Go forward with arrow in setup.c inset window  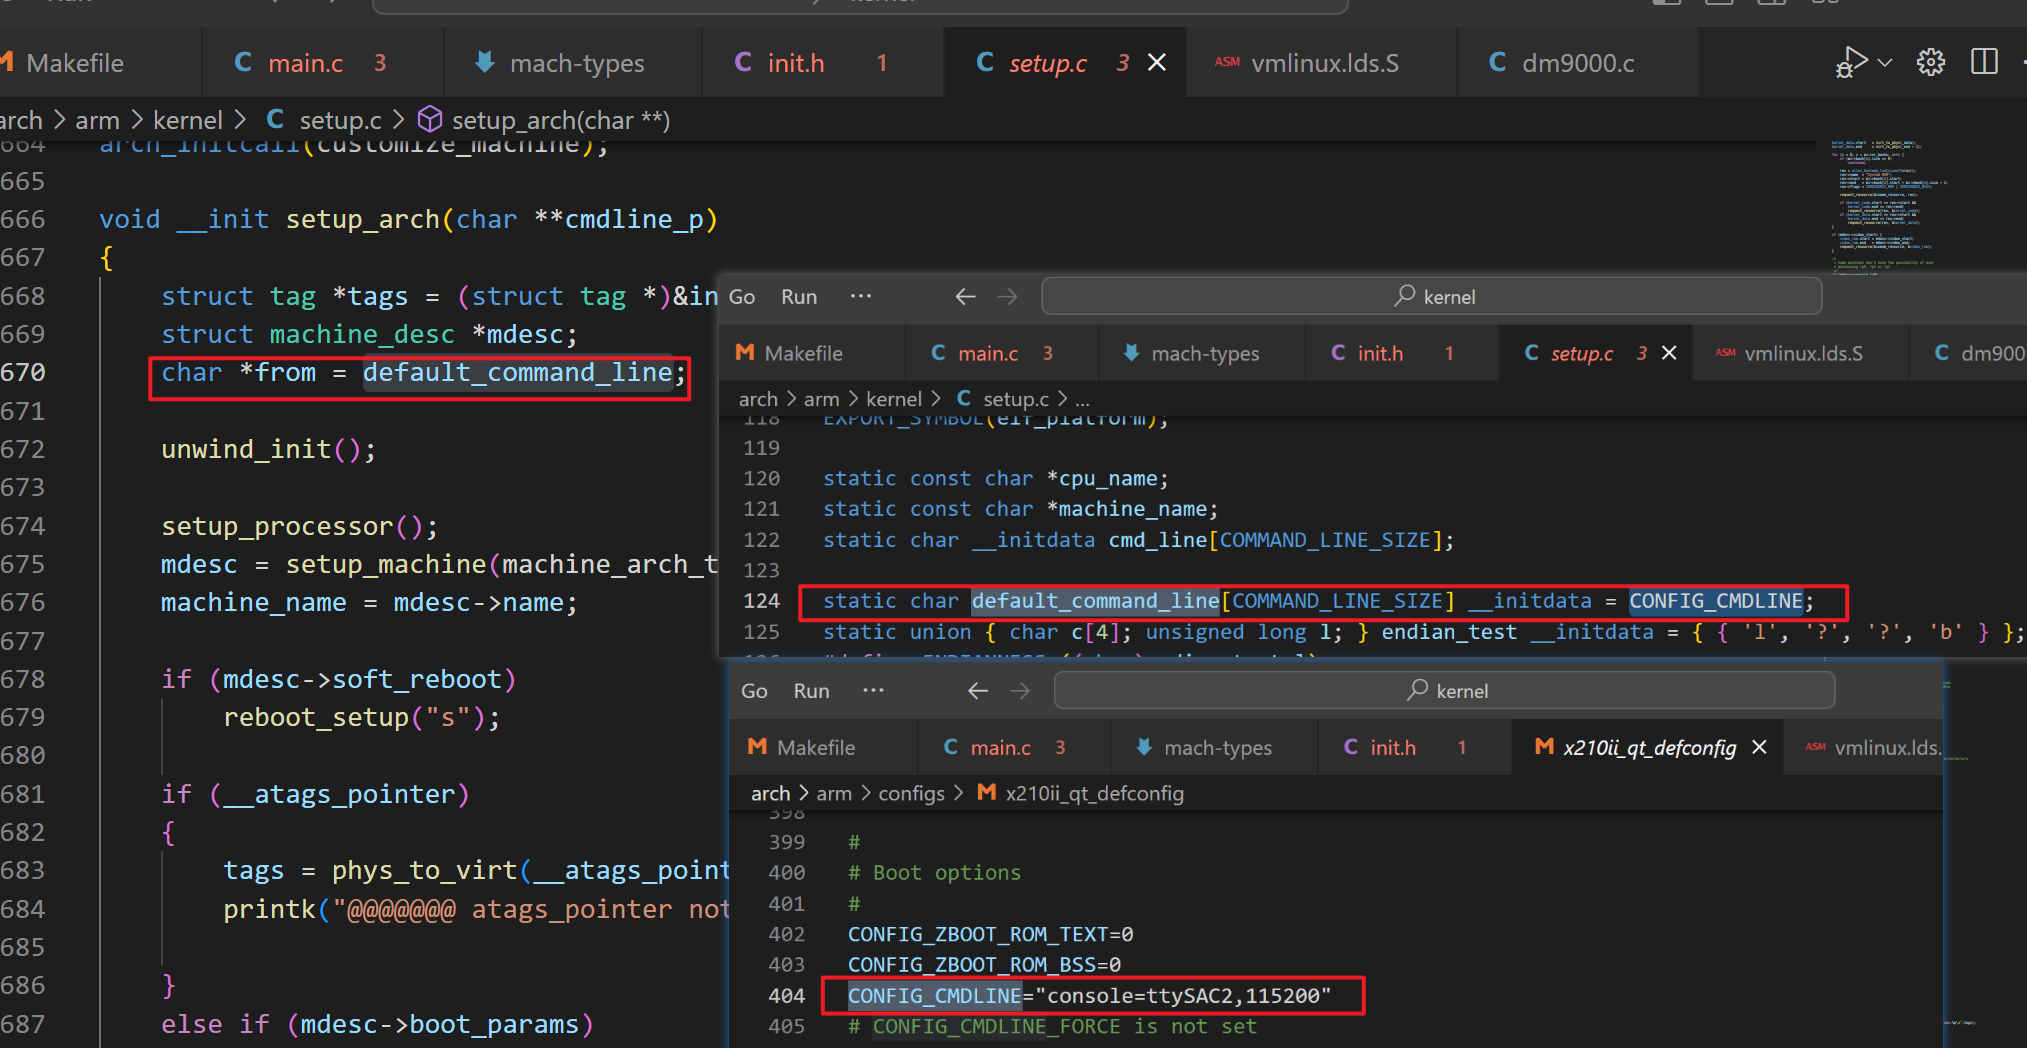point(1007,297)
